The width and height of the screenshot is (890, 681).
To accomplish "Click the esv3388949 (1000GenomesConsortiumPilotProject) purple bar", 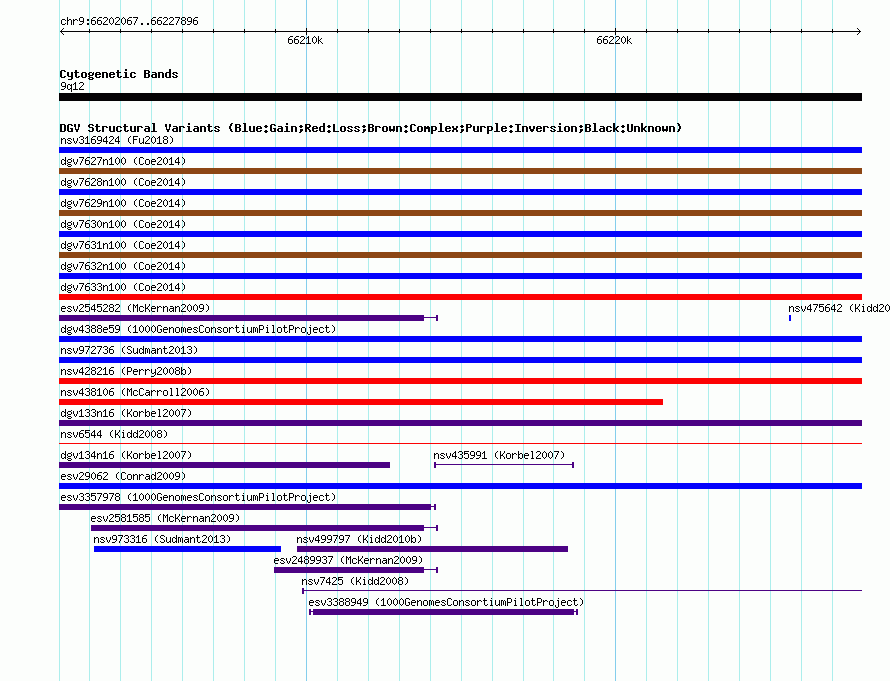I will [443, 612].
